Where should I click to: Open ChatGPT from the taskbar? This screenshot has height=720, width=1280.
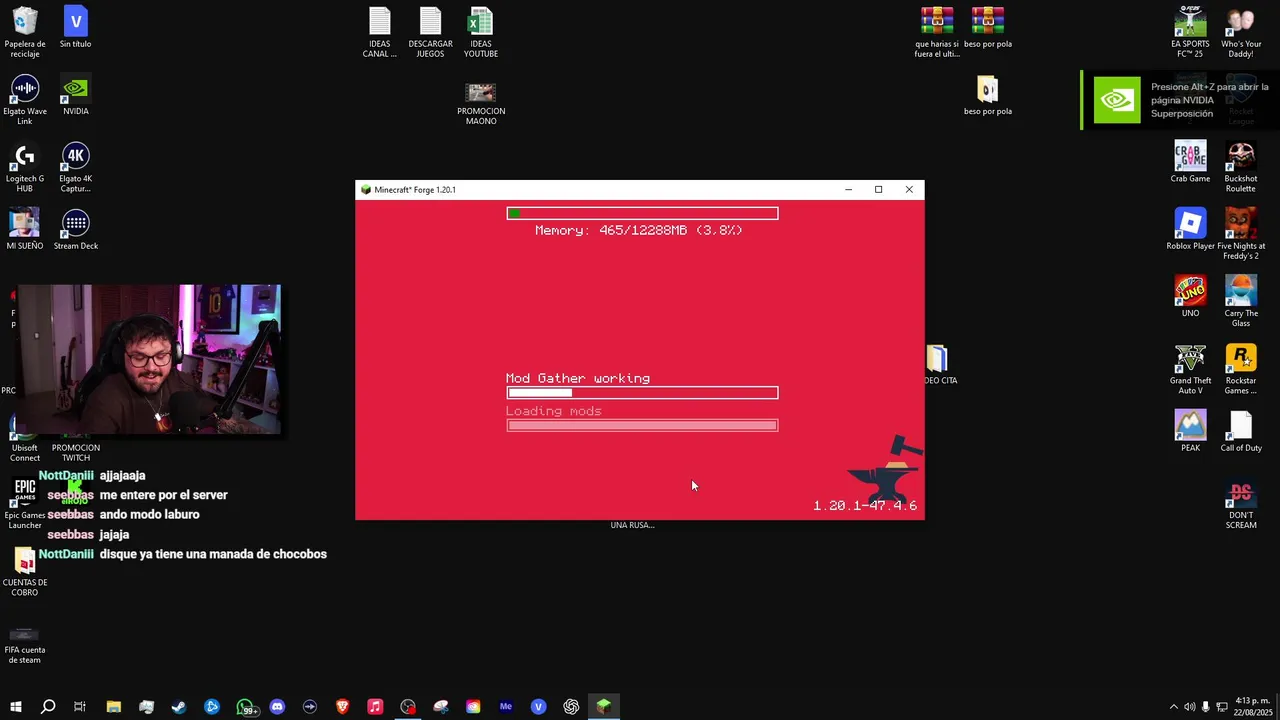tap(571, 707)
